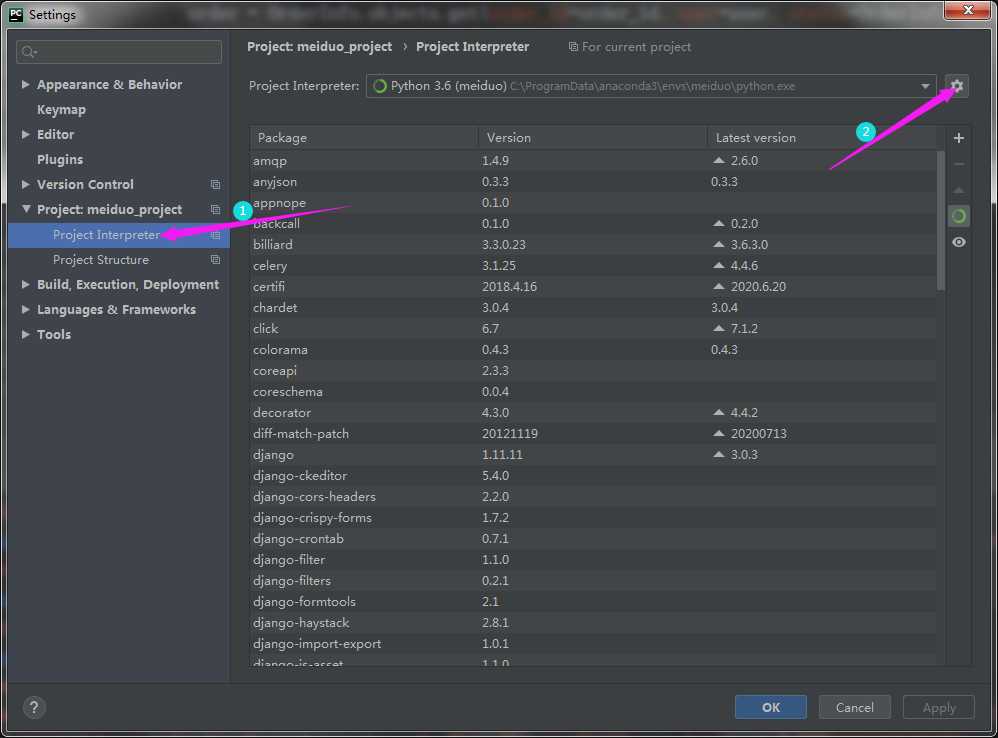
Task: Expand the Editor settings node
Action: (x=25, y=134)
